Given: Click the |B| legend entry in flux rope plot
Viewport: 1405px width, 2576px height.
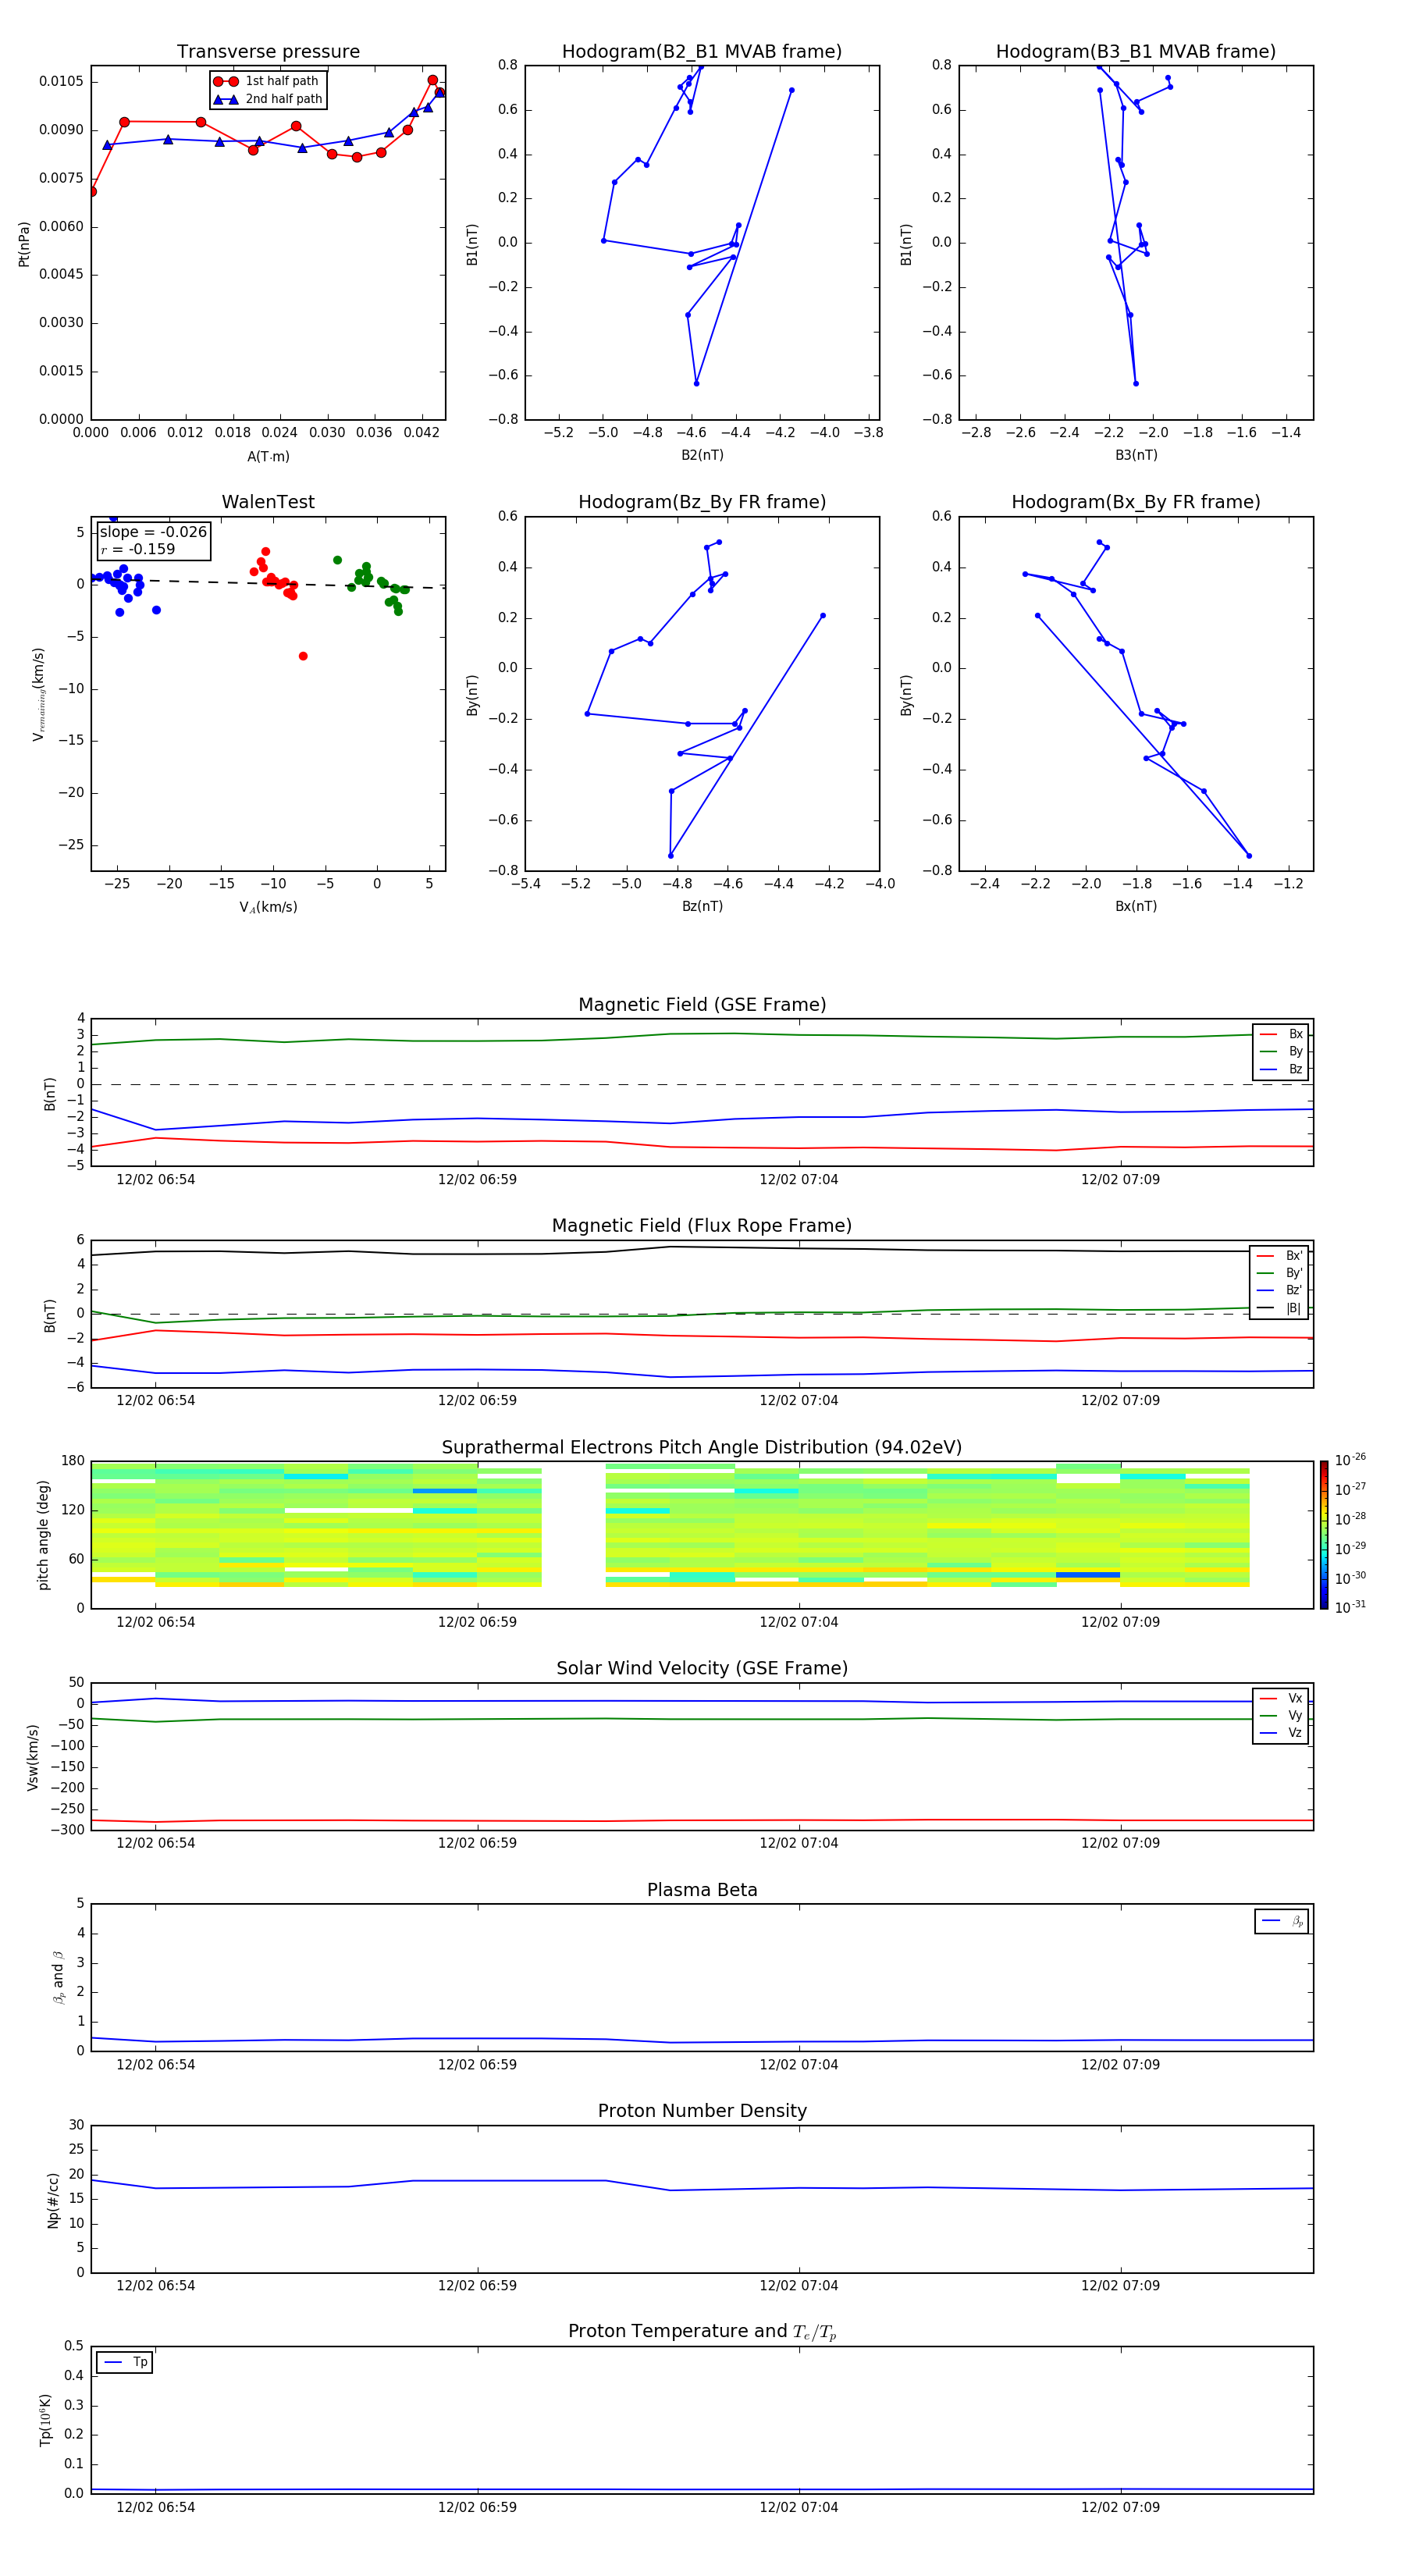Looking at the screenshot, I should point(1279,1308).
